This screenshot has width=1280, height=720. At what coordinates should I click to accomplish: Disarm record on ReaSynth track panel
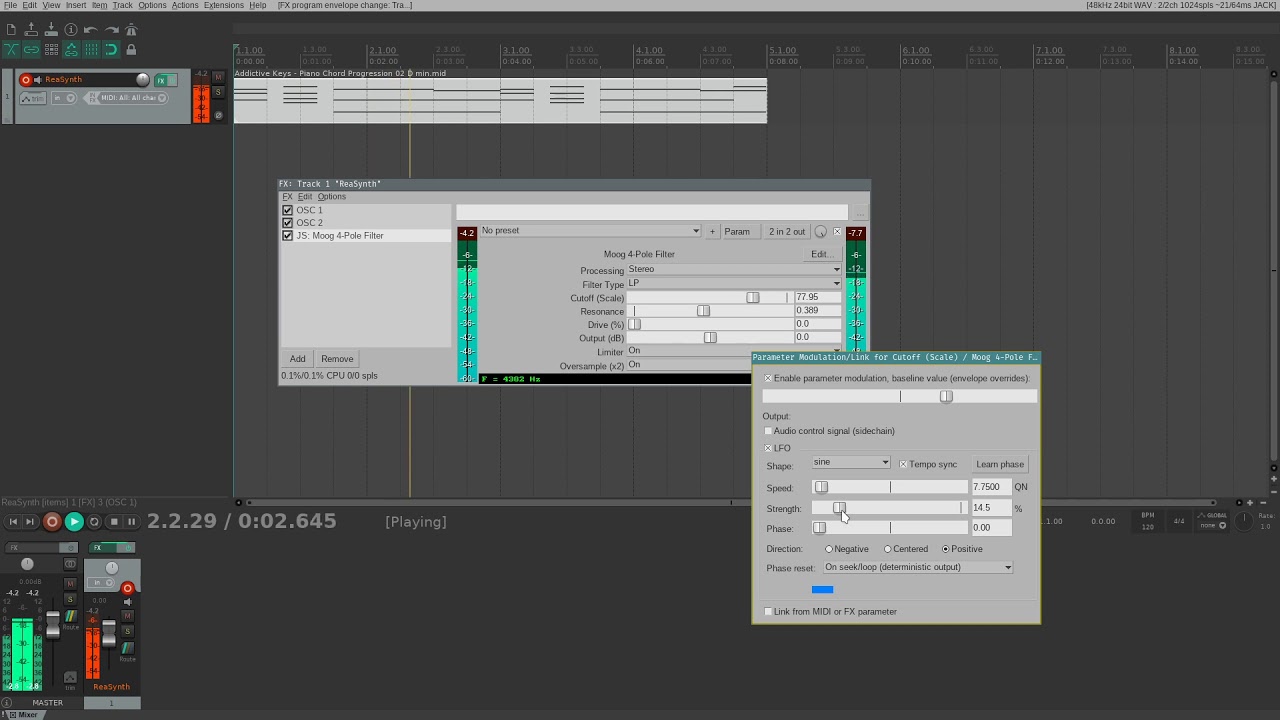(26, 80)
